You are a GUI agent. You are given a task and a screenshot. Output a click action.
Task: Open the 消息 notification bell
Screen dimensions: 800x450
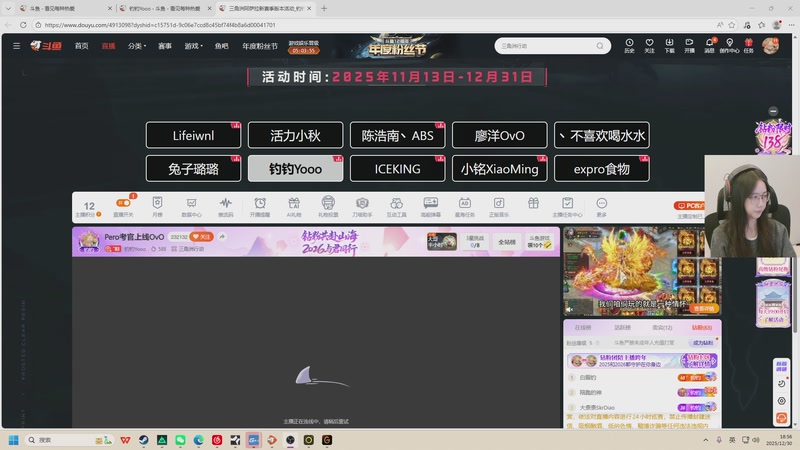pos(709,45)
